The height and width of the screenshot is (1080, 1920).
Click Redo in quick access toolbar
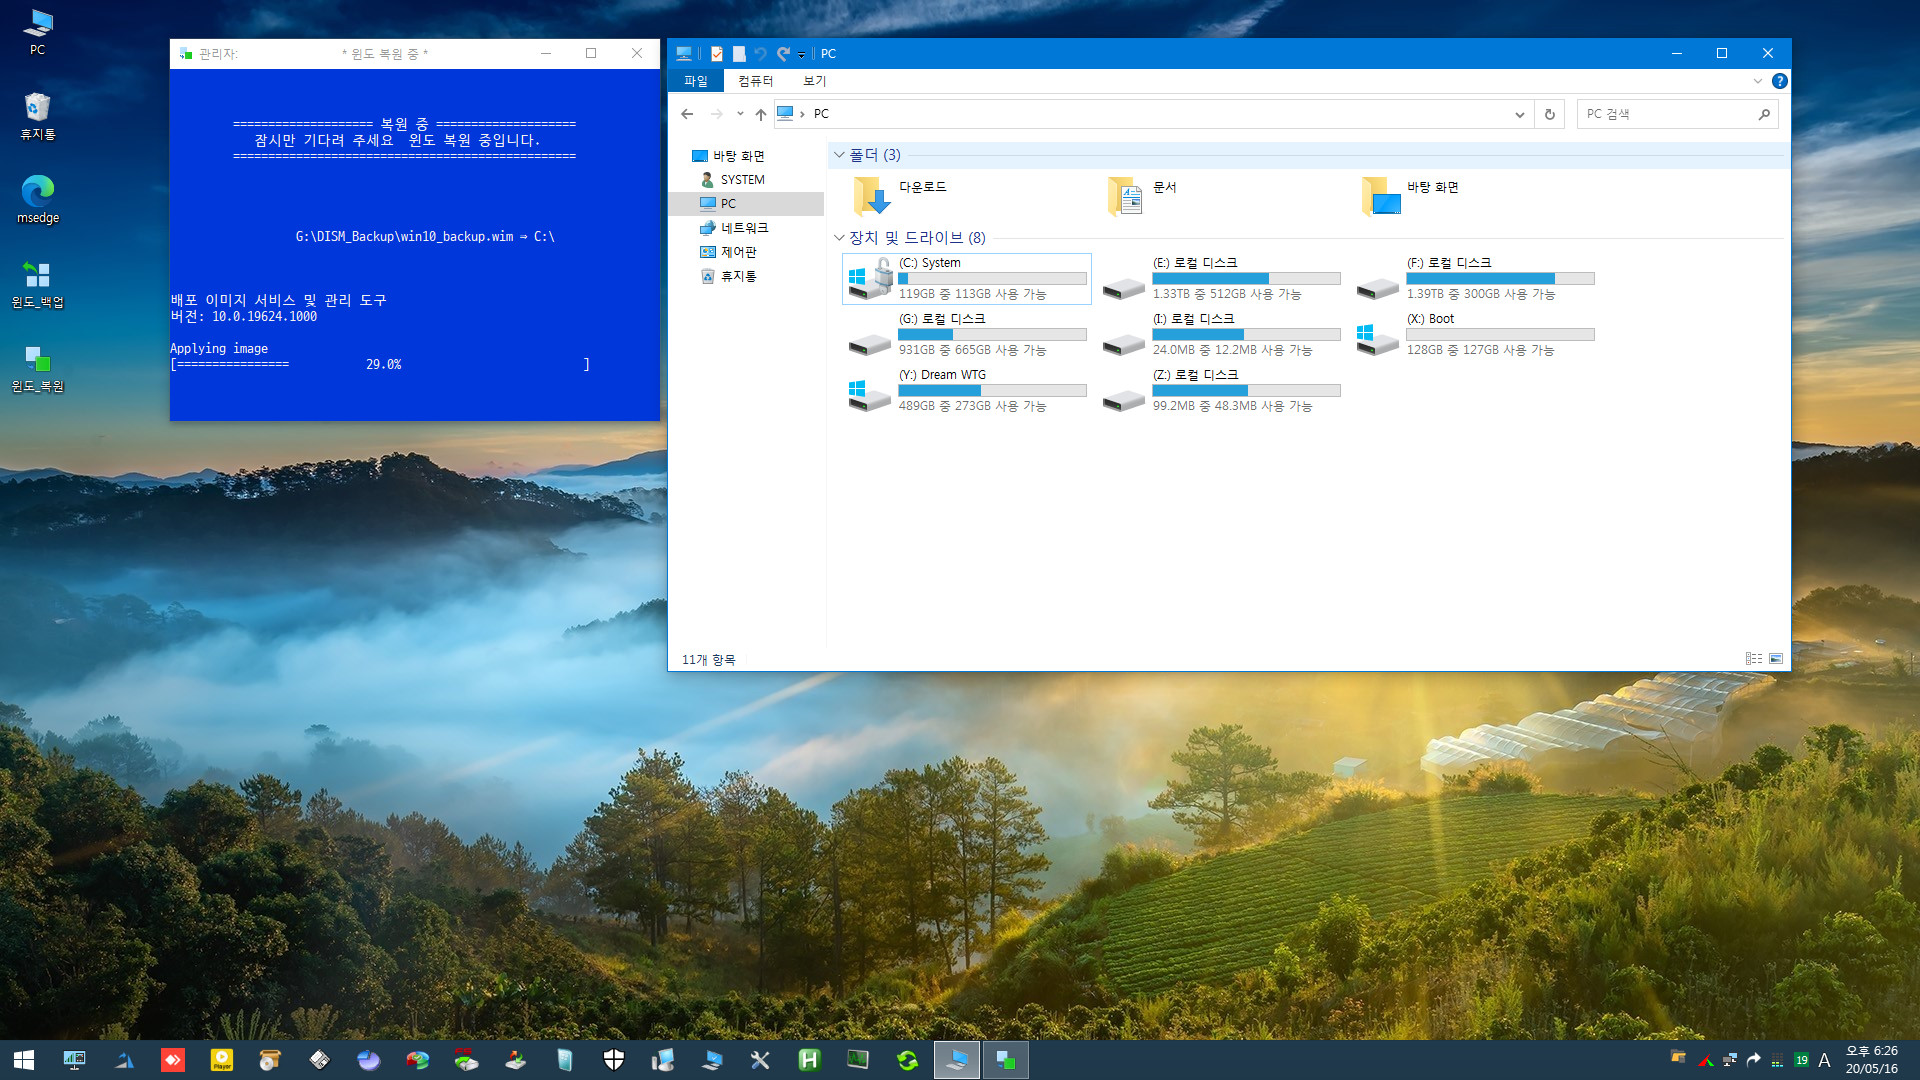click(783, 54)
